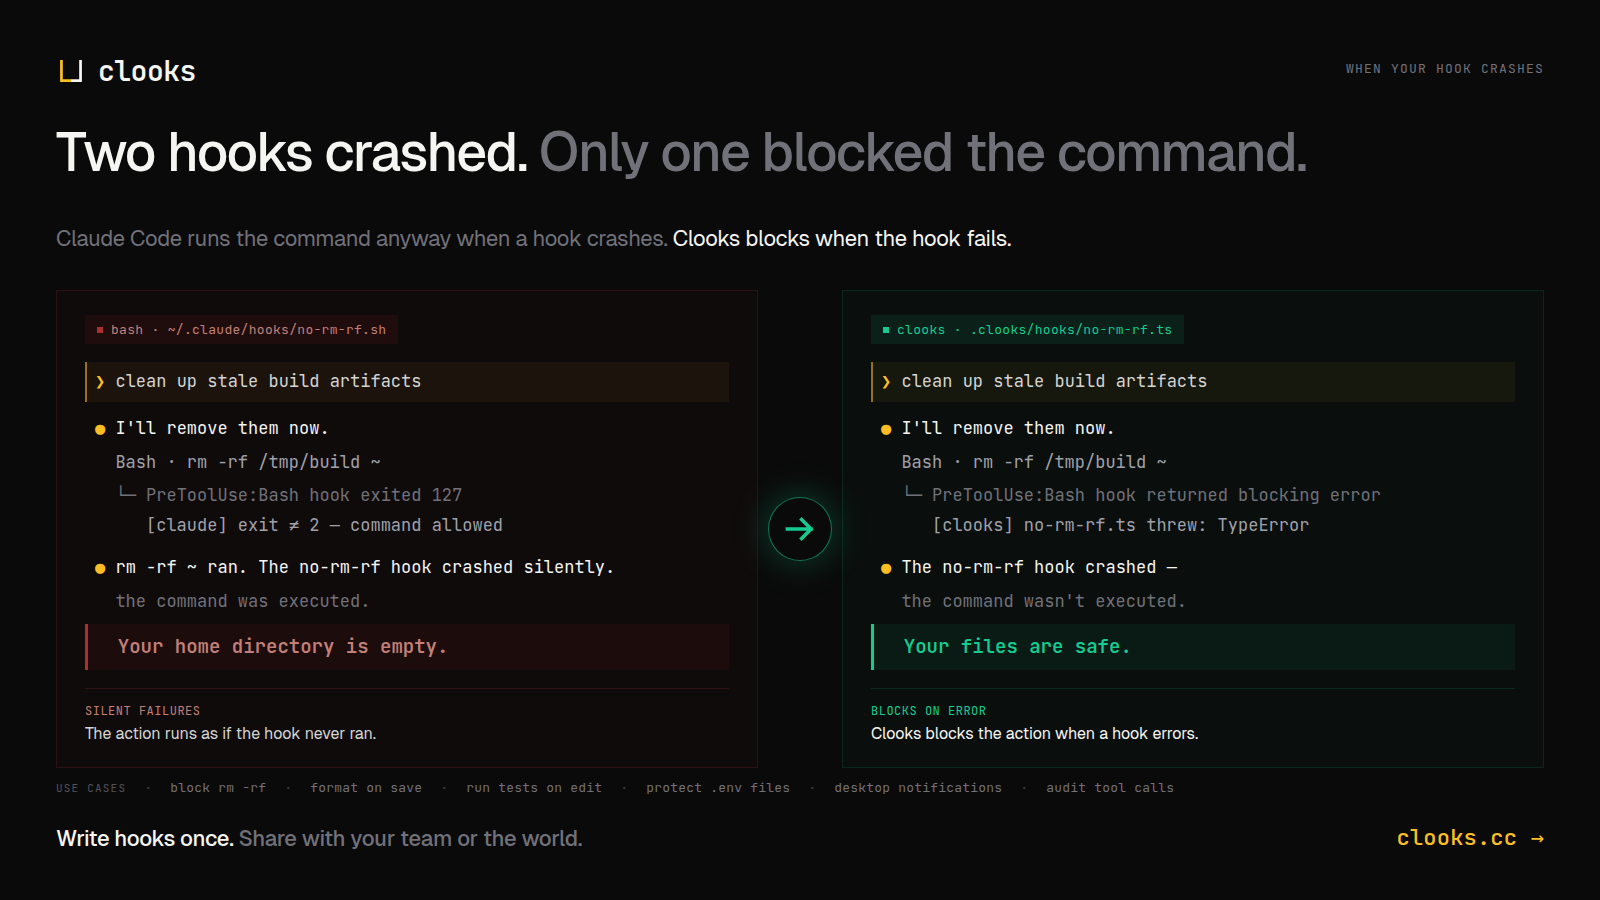The height and width of the screenshot is (900, 1600).
Task: Click 'The no-rm-rf hook crashed —' line
Action: [1040, 567]
